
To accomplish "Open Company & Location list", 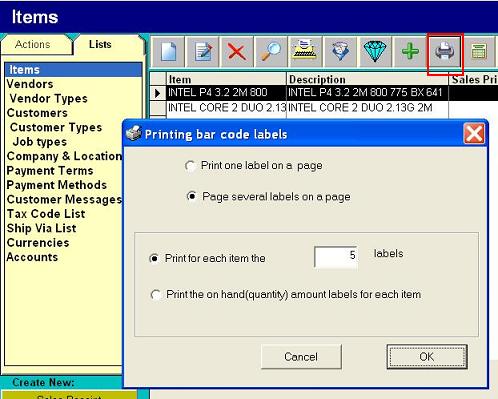I will click(x=64, y=156).
